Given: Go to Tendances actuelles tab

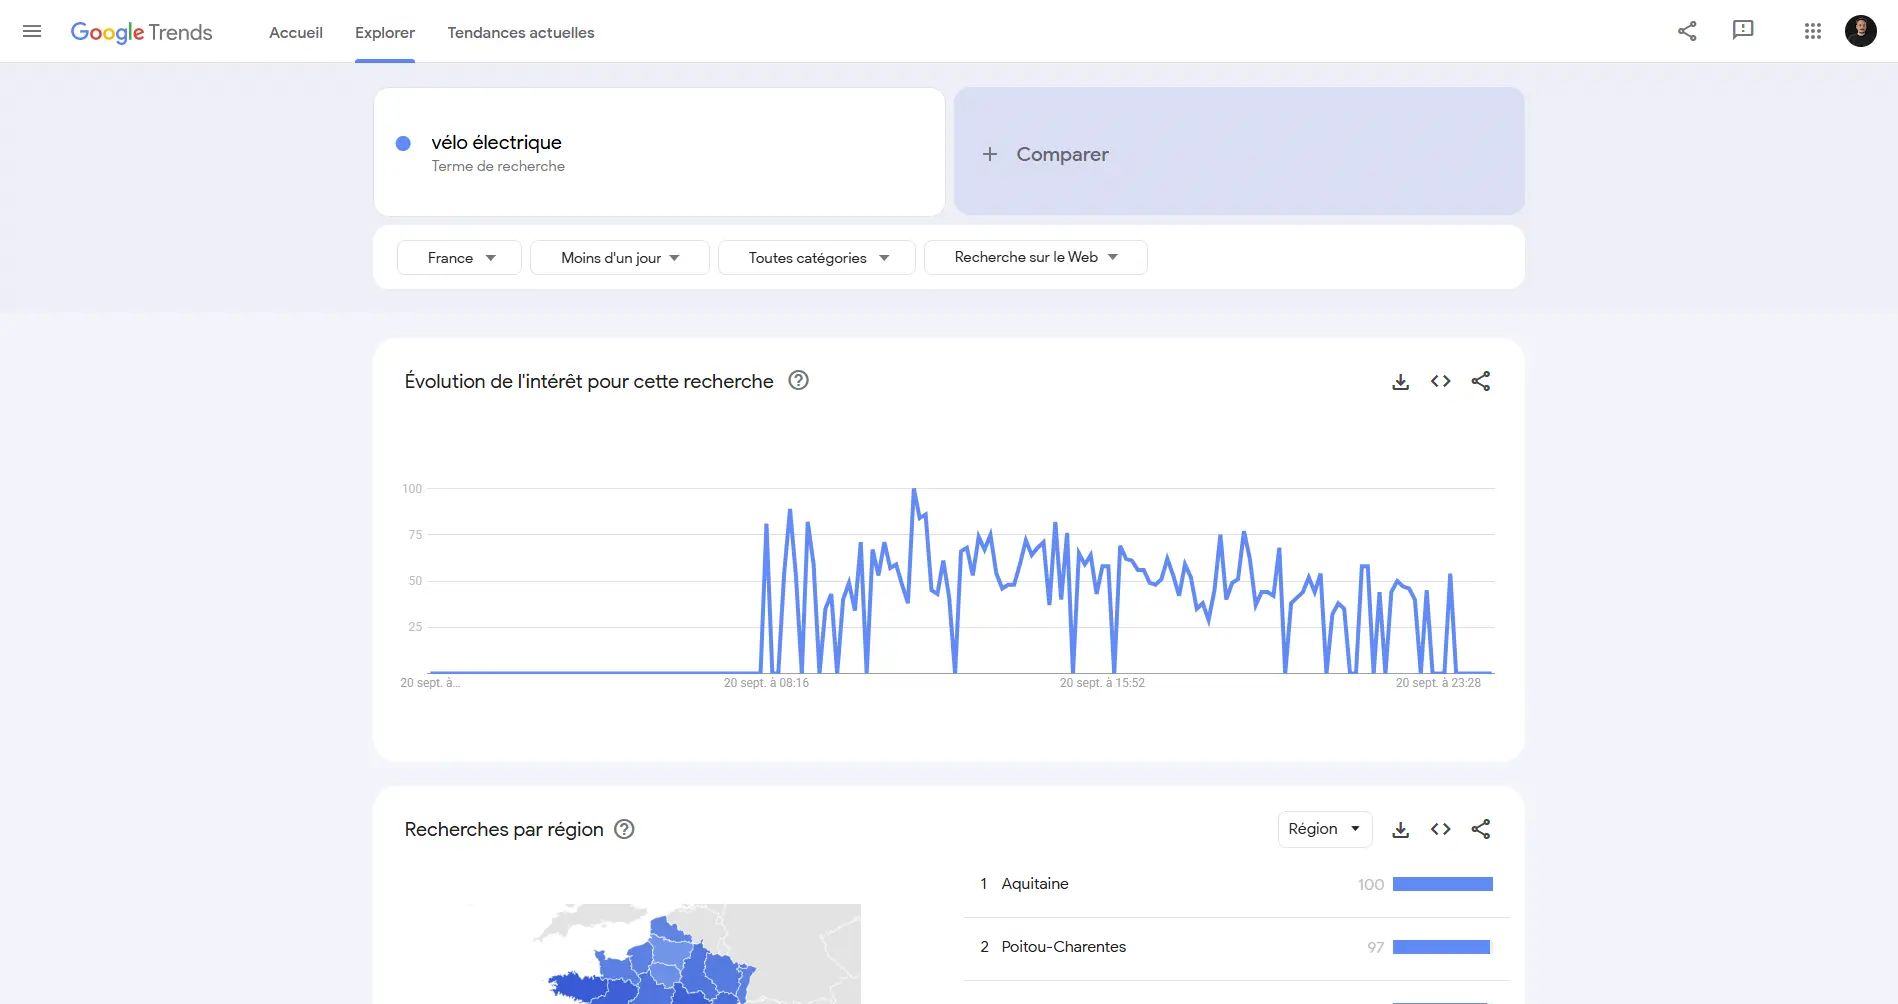Looking at the screenshot, I should (520, 33).
